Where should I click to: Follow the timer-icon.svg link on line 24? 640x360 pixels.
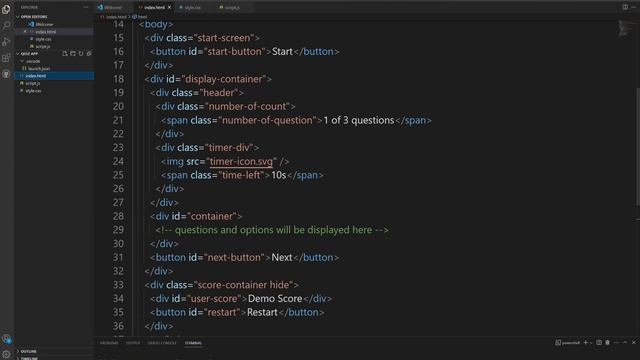pos(241,161)
